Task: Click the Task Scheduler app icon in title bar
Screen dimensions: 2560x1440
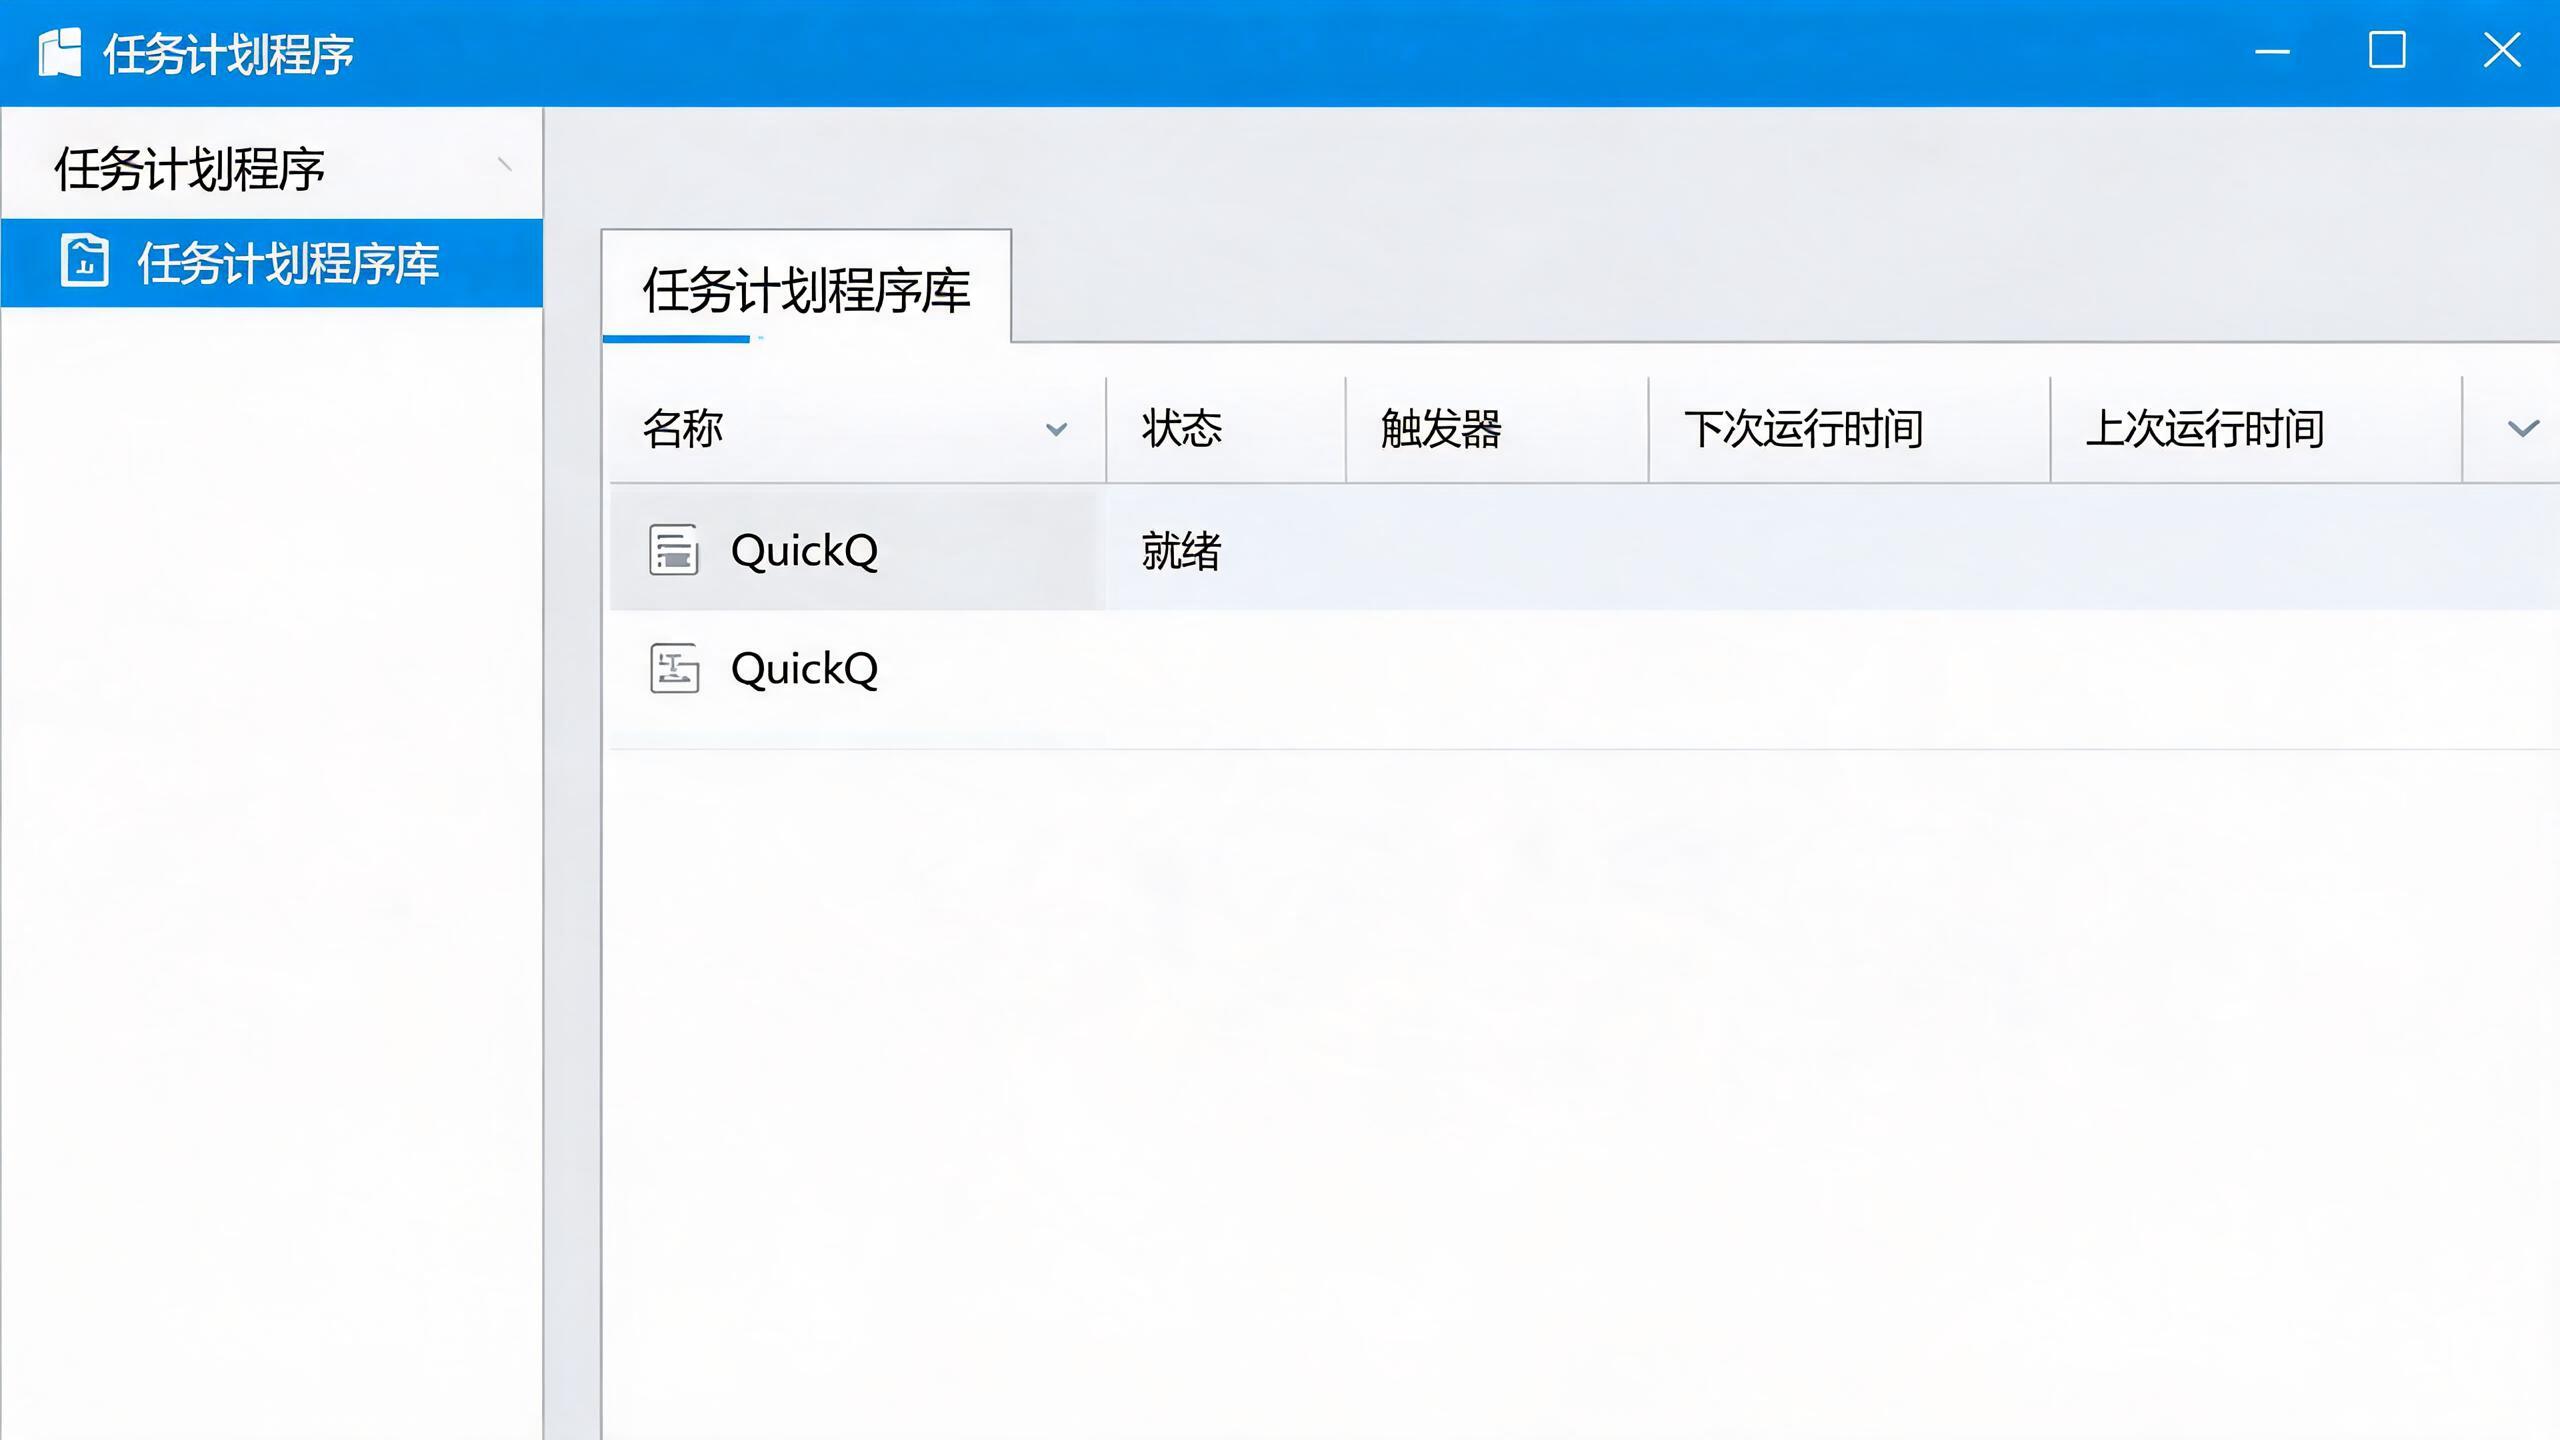Action: [x=60, y=52]
